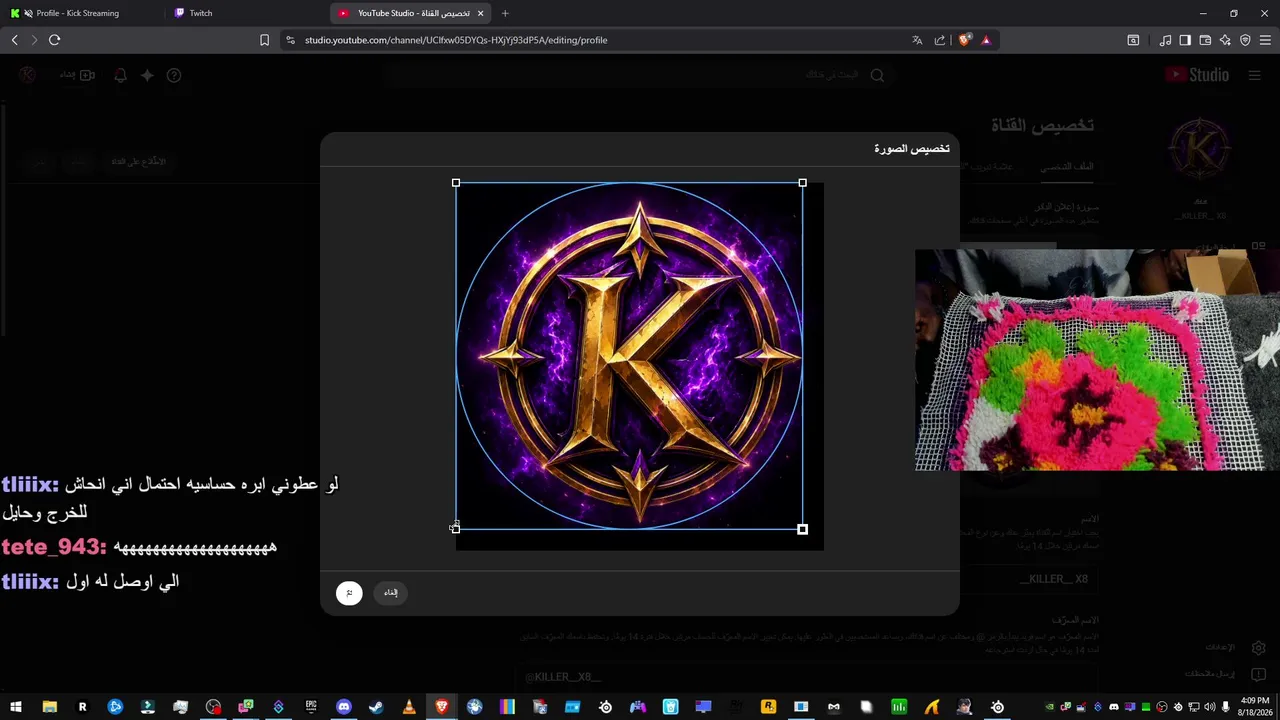The image size is (1280, 720).
Task: Click the share page icon in address bar
Action: [x=940, y=40]
